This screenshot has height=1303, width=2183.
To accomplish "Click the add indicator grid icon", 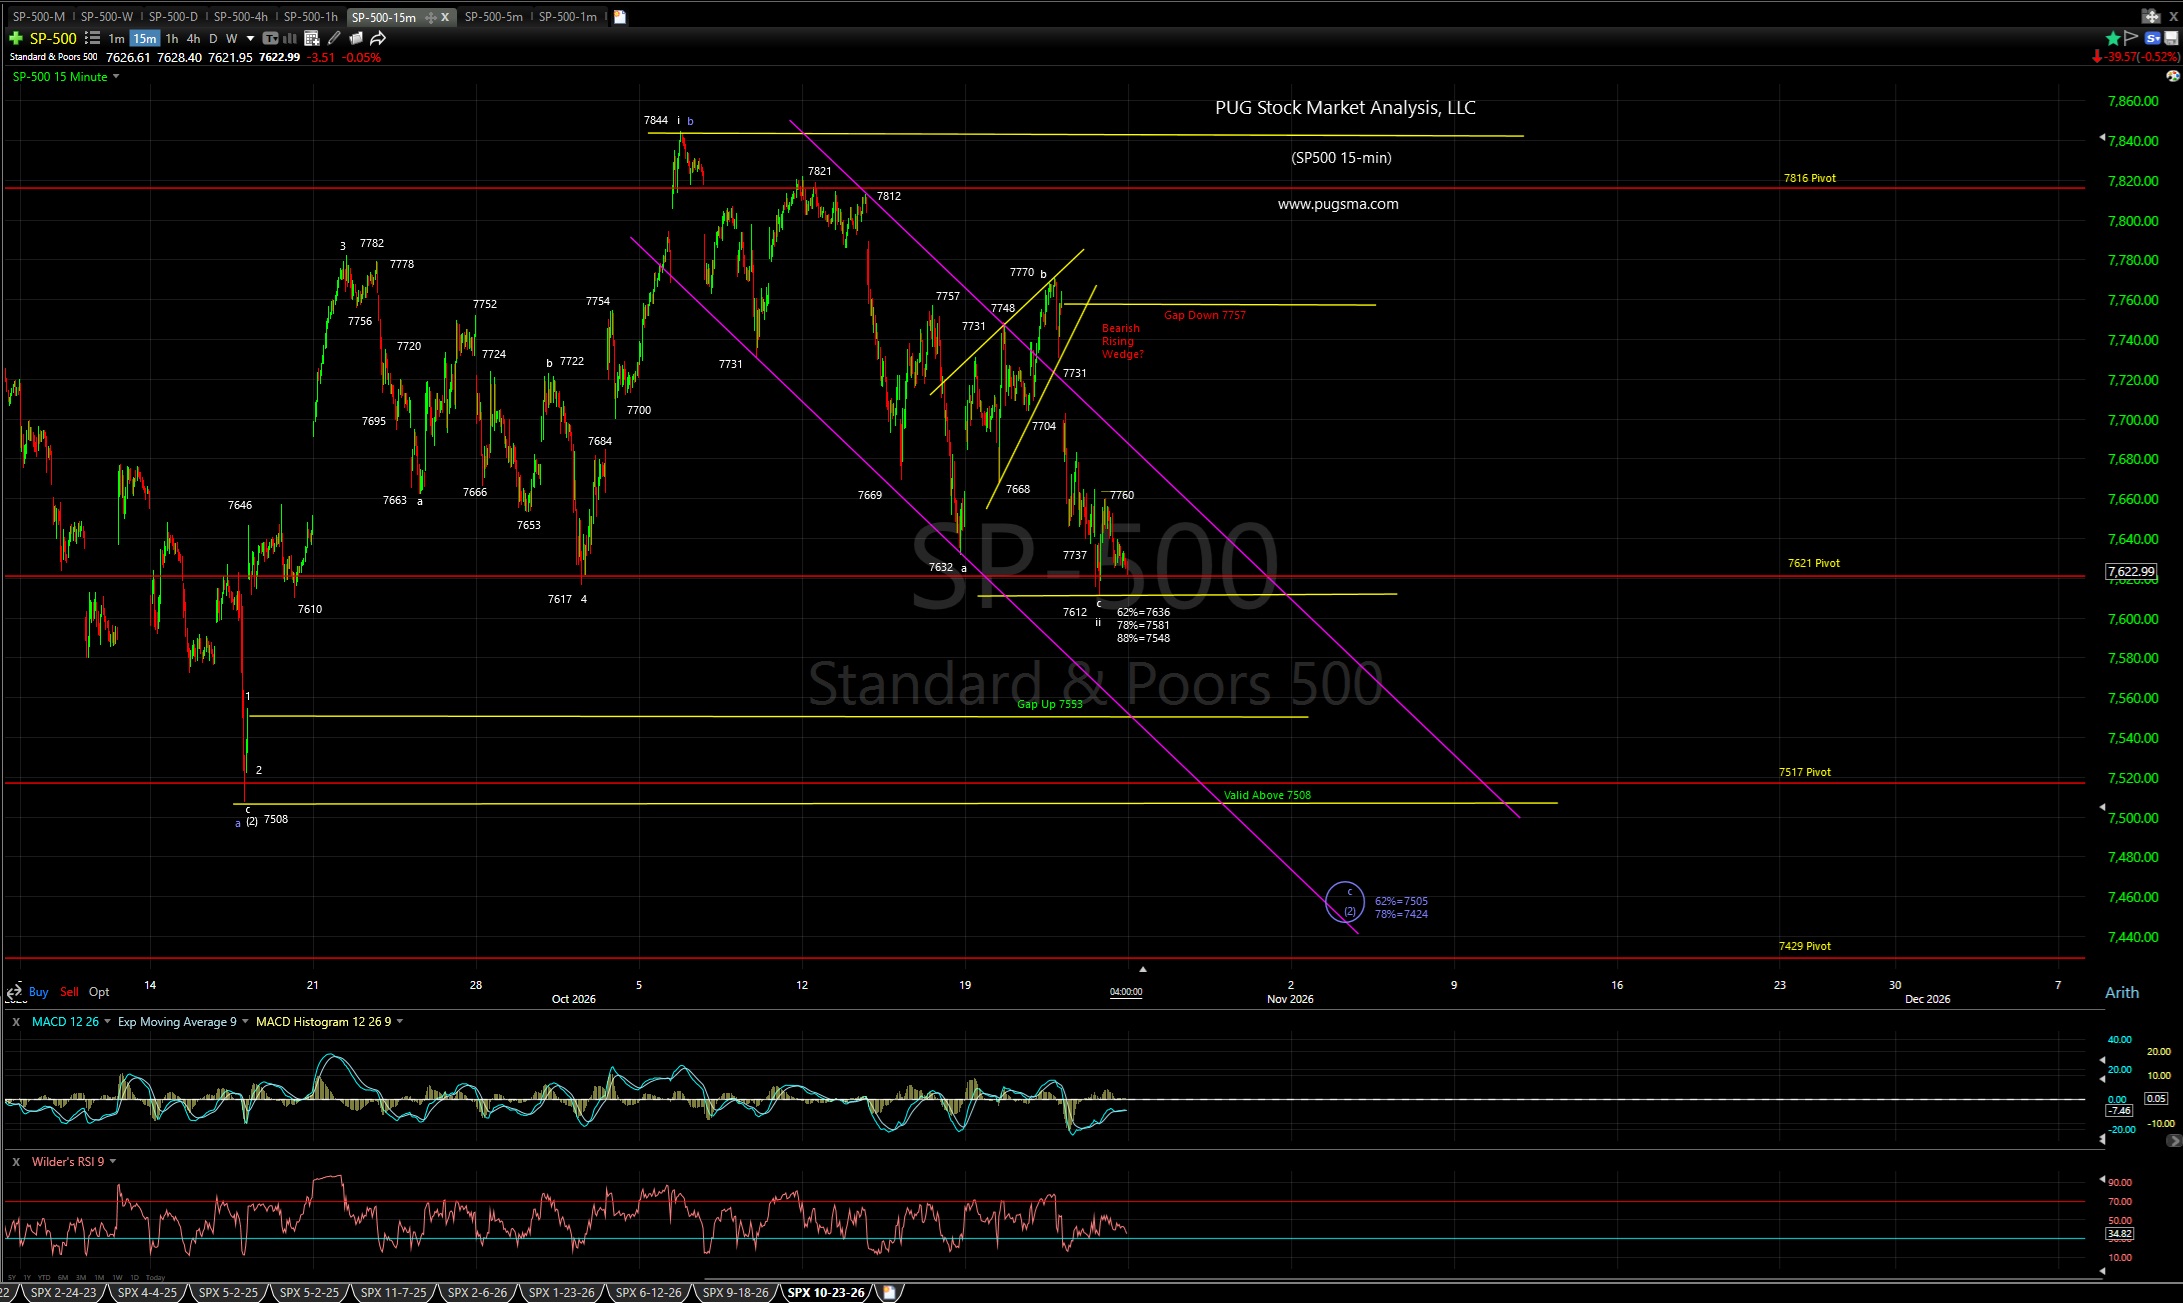I will [x=311, y=38].
